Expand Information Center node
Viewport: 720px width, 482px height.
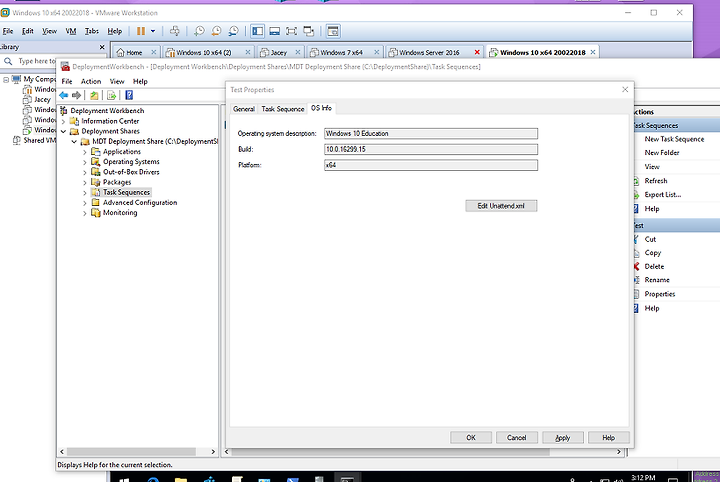click(63, 121)
